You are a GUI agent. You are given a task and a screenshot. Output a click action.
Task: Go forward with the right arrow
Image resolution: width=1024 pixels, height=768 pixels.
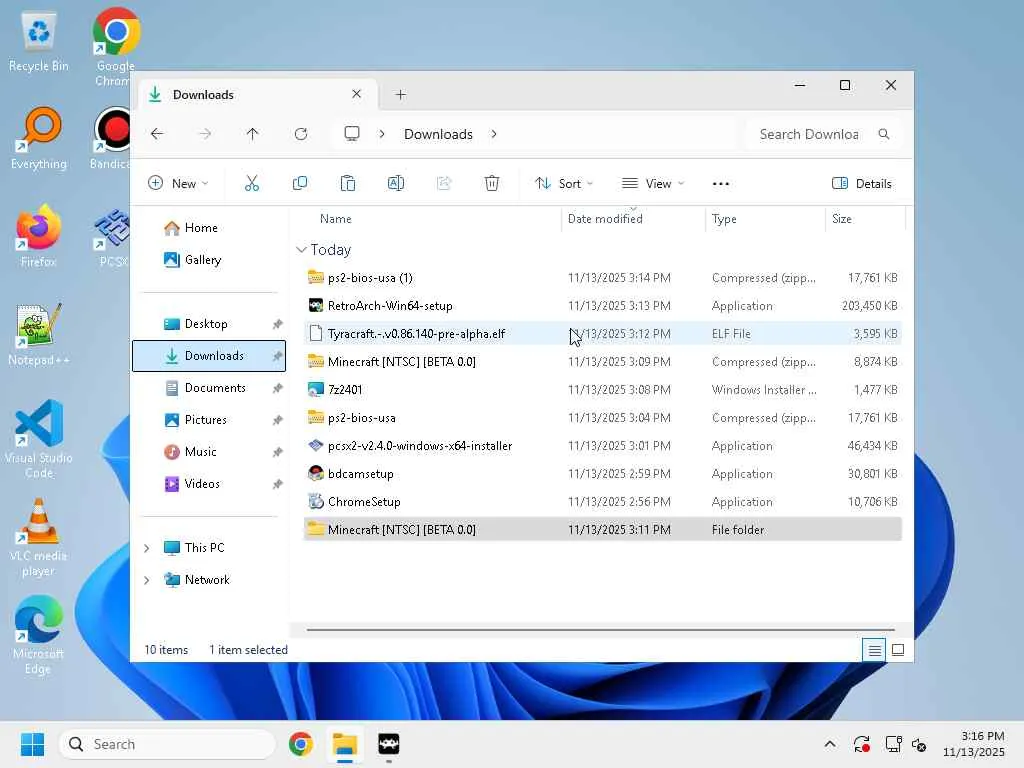(205, 134)
